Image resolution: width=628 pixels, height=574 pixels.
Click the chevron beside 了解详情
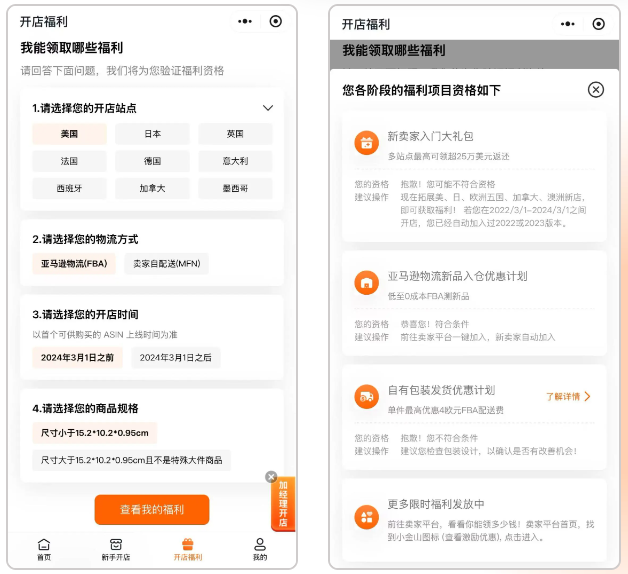point(588,397)
